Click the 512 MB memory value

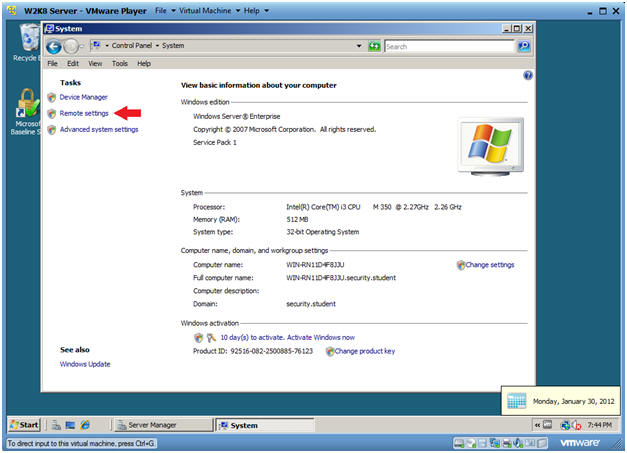tap(297, 220)
